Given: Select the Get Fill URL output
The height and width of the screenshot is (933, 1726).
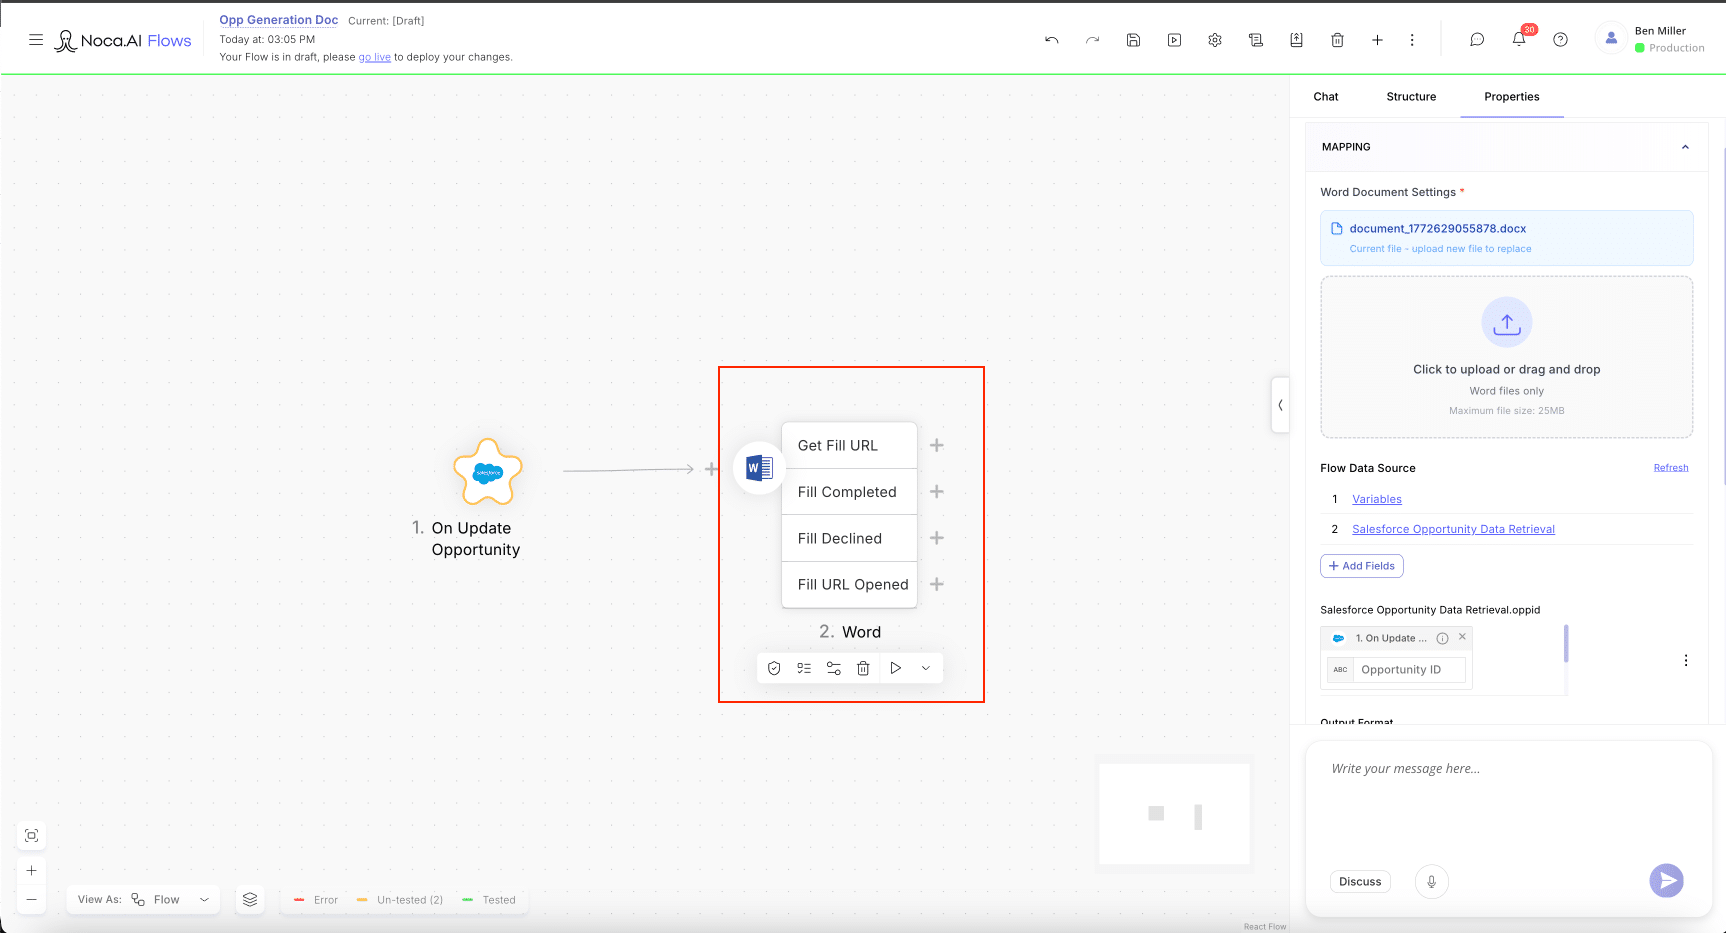Looking at the screenshot, I should point(849,445).
